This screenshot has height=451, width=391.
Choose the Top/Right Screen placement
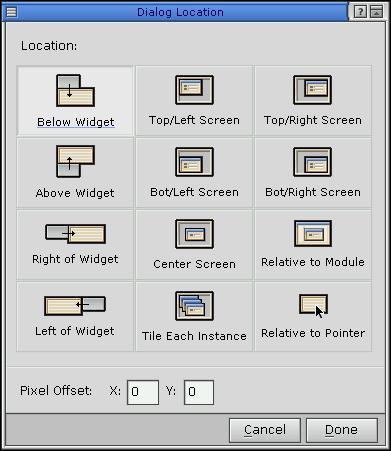tap(313, 101)
